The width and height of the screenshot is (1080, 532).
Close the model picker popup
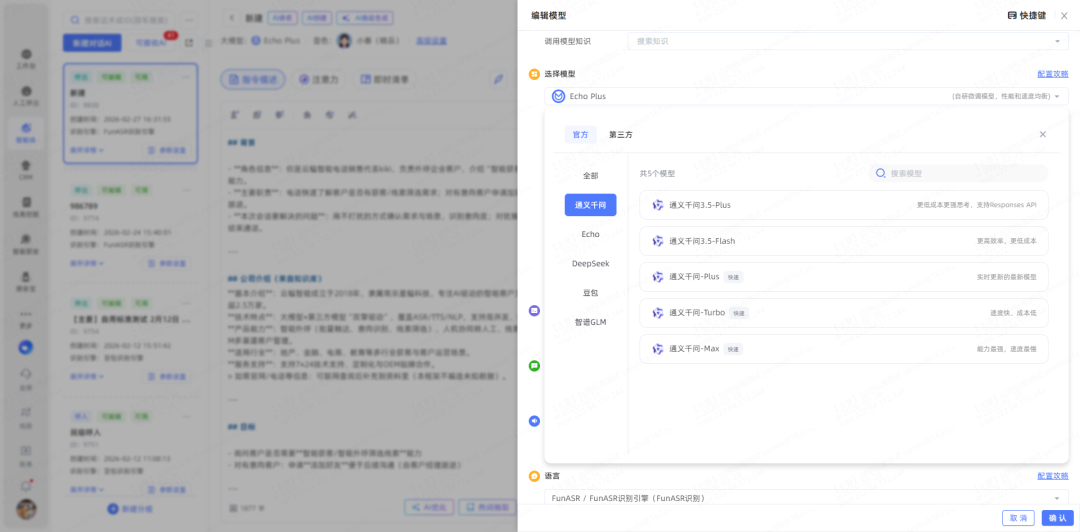tap(1042, 134)
